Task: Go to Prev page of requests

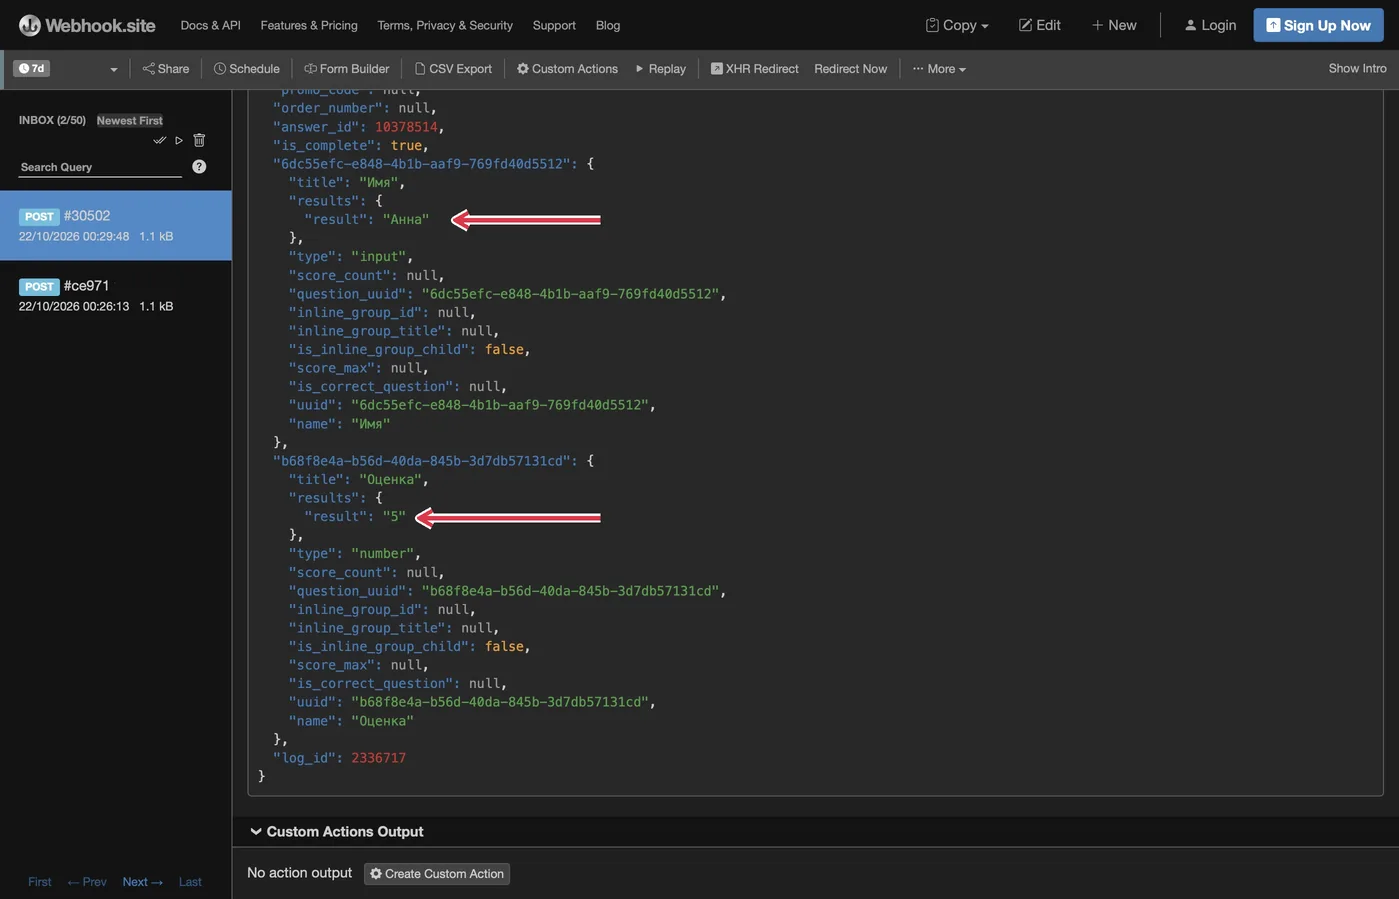Action: click(87, 882)
